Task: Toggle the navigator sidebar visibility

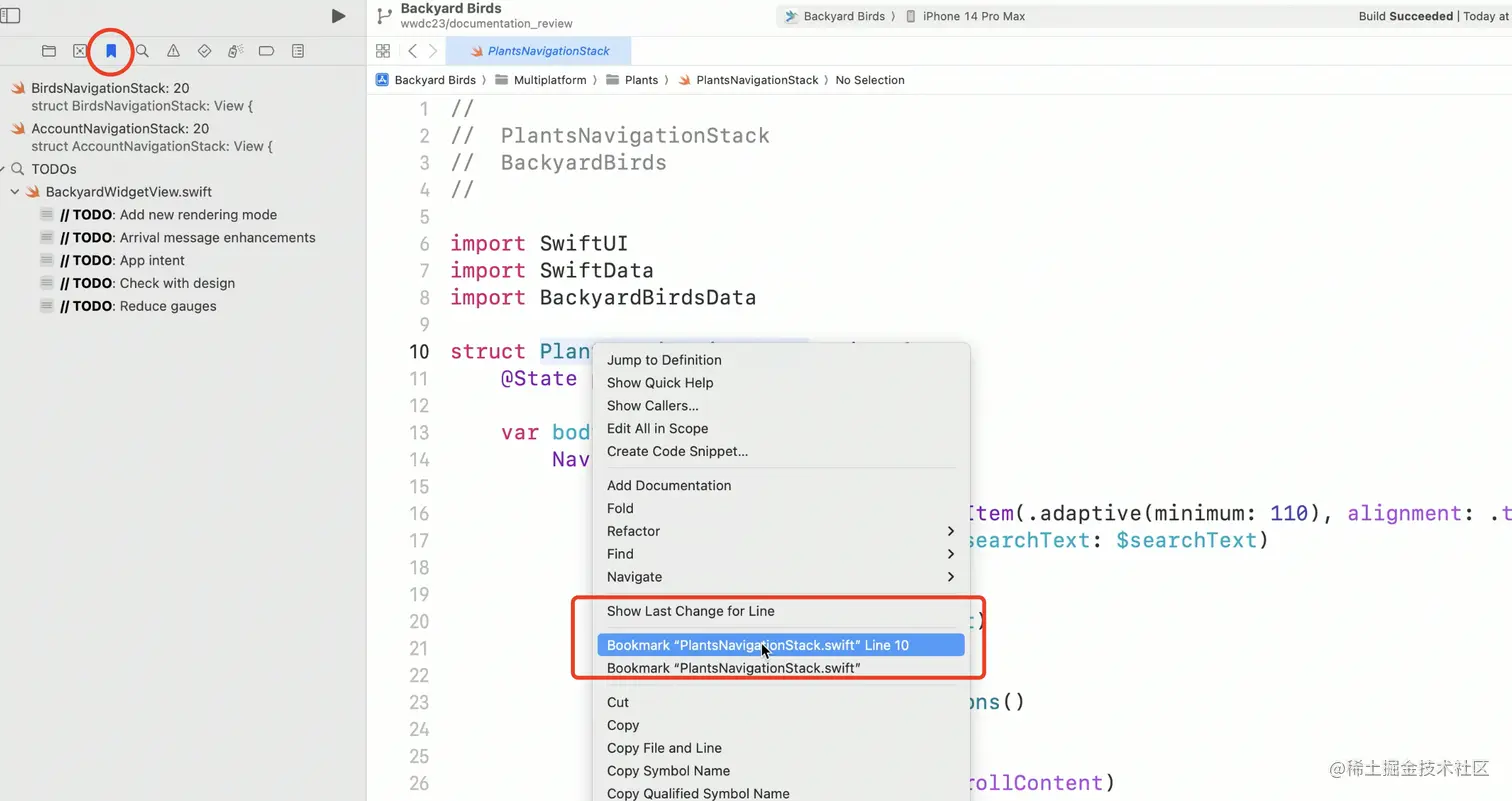Action: click(x=10, y=16)
